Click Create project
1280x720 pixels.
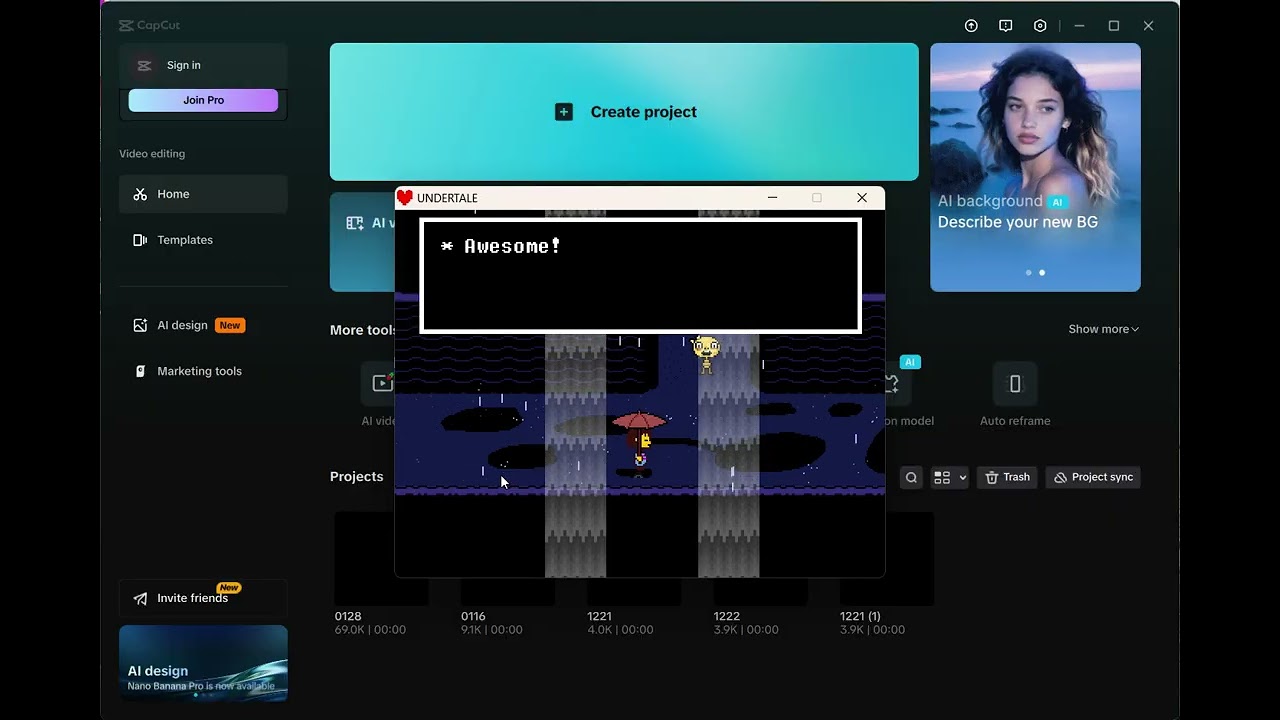(624, 112)
